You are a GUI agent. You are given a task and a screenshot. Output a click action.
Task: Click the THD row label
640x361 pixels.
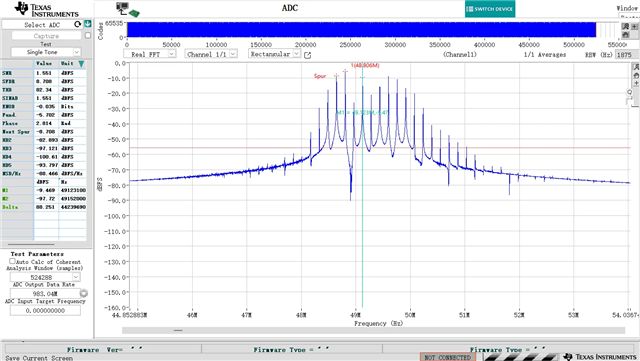[7, 90]
